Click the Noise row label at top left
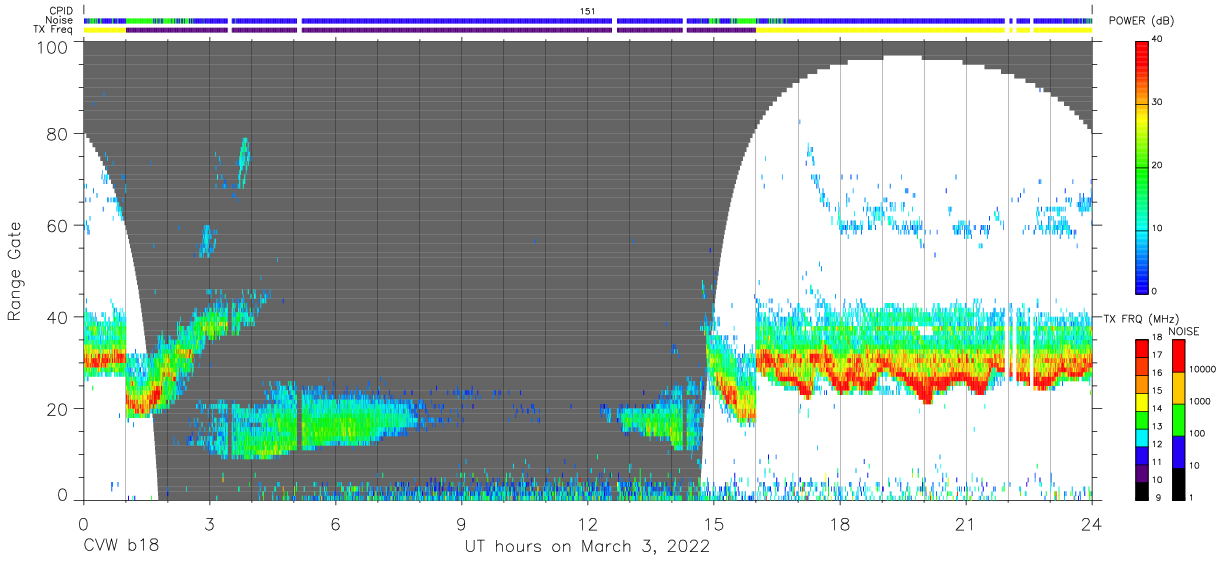This screenshot has width=1228, height=567. [x=61, y=20]
